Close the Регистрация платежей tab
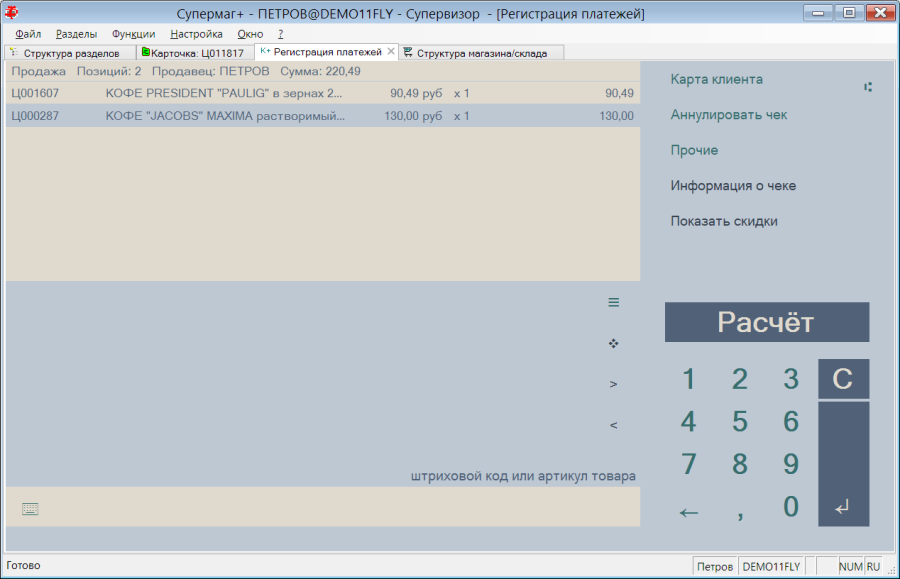 click(391, 51)
